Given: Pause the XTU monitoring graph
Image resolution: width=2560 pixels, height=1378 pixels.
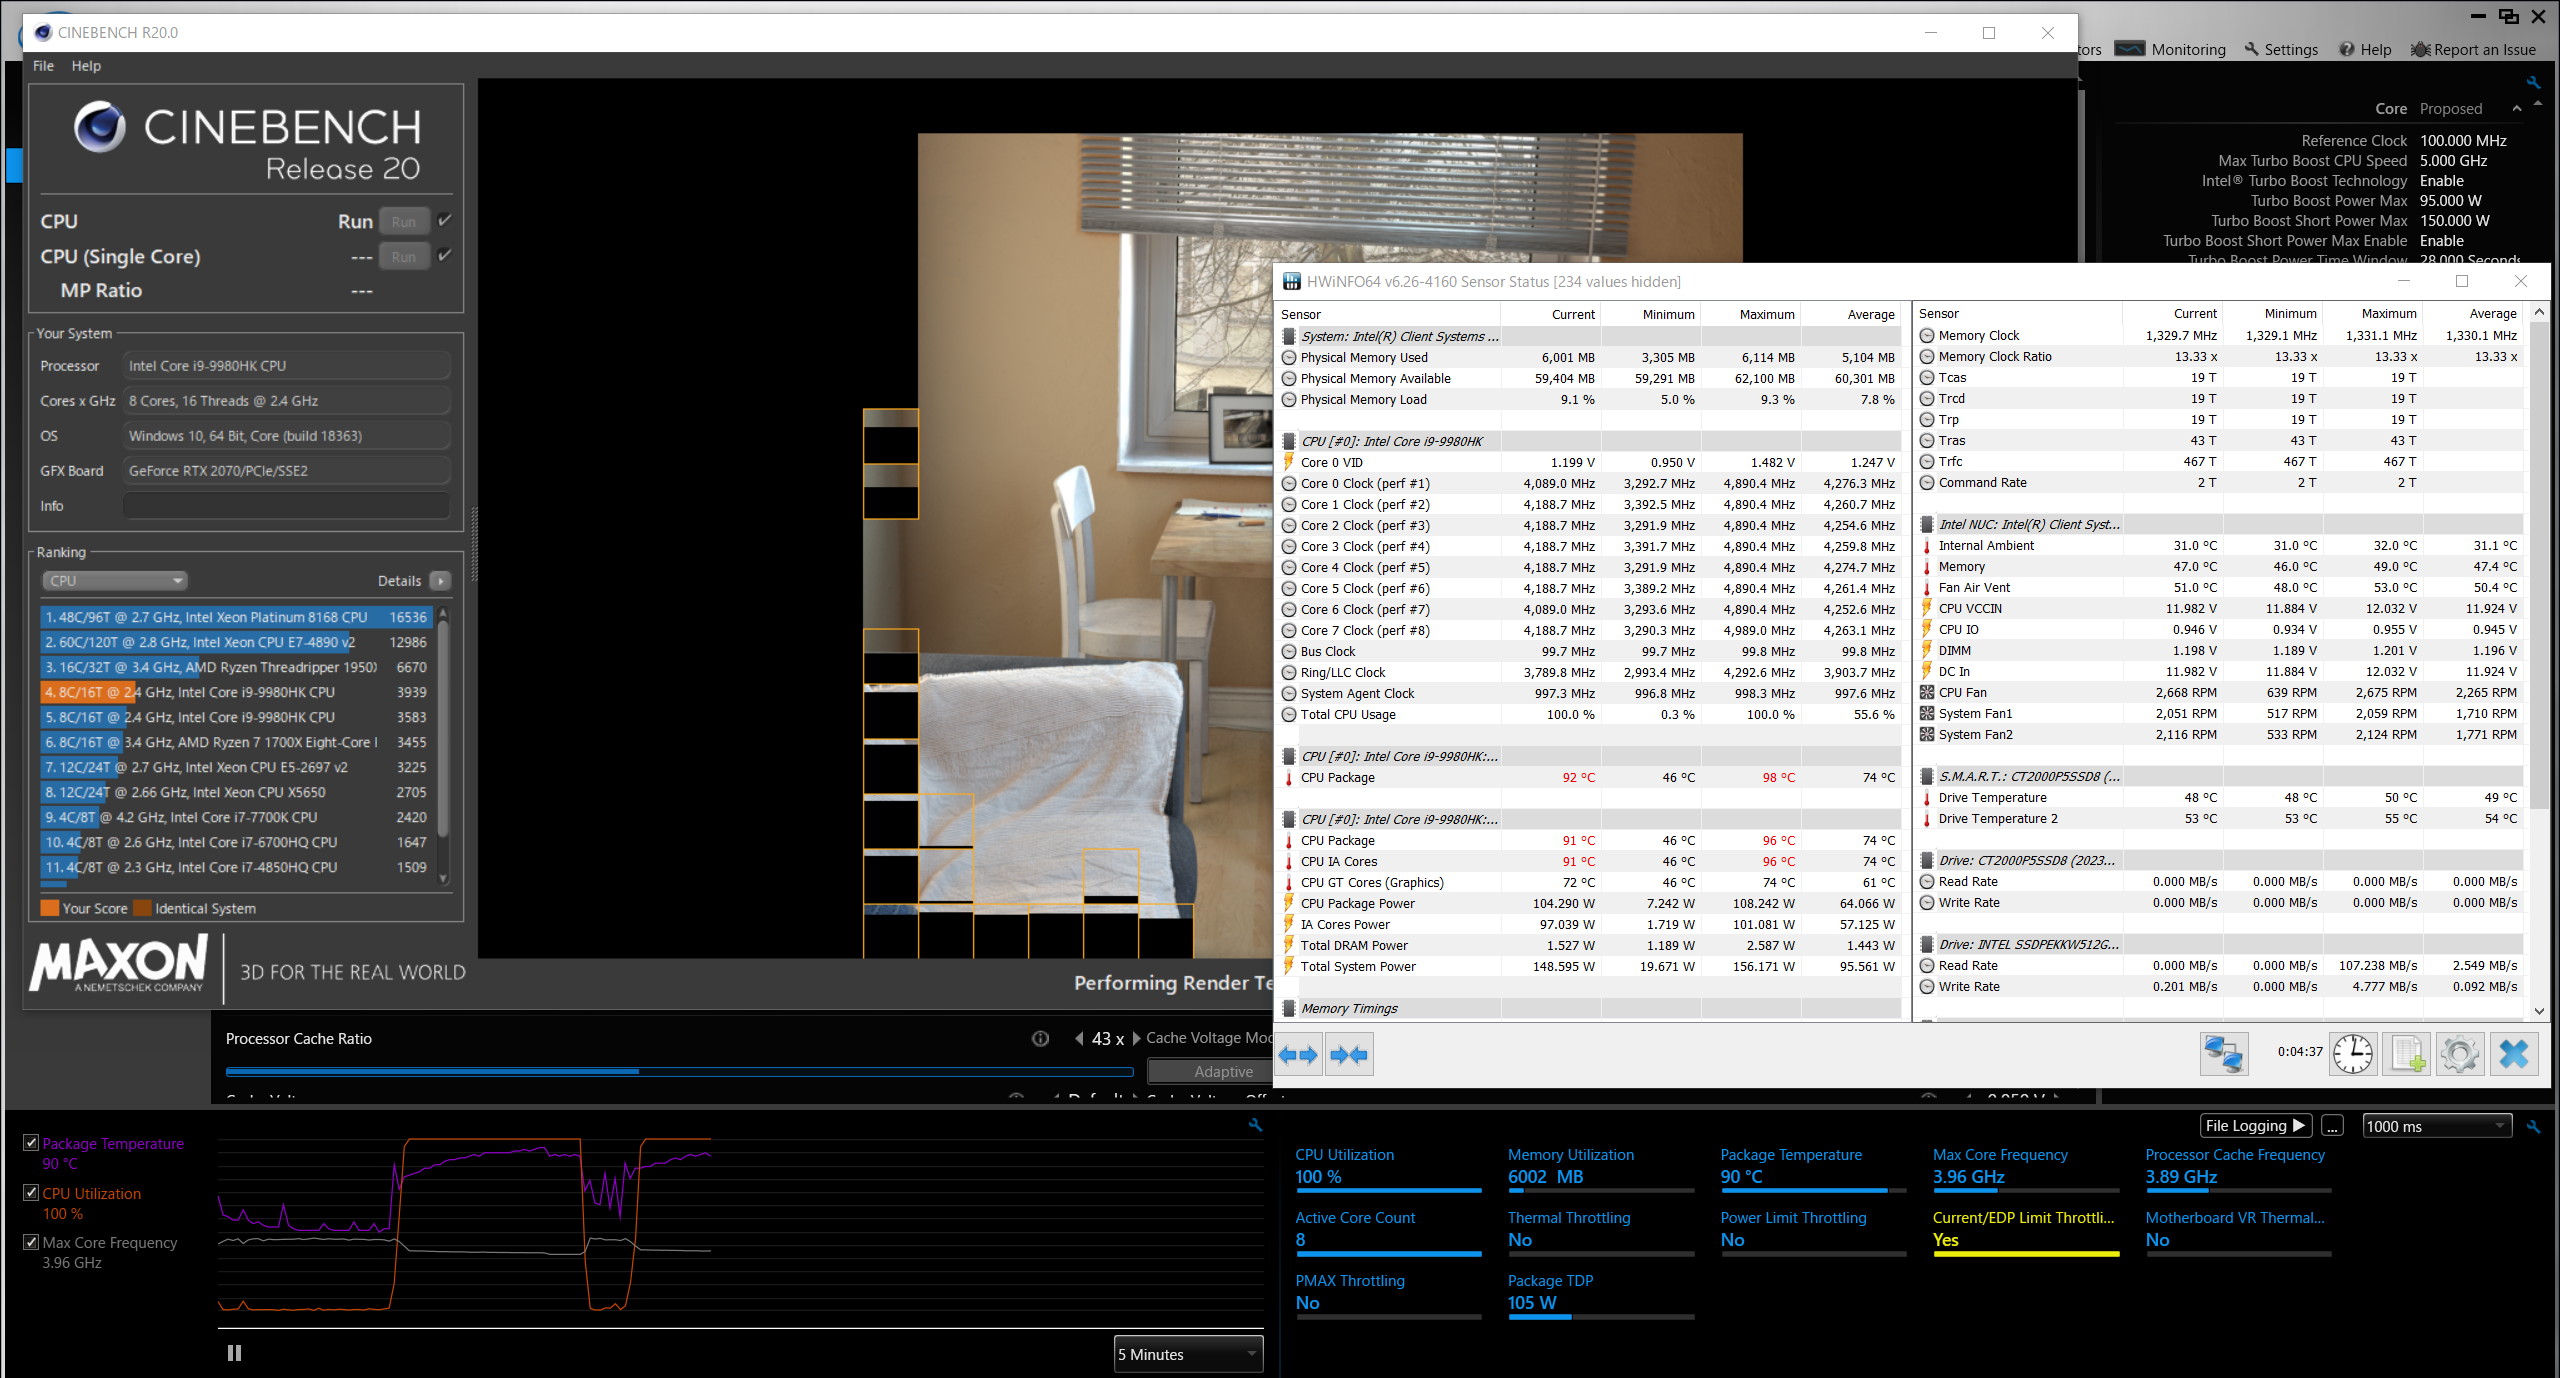Looking at the screenshot, I should [234, 1353].
